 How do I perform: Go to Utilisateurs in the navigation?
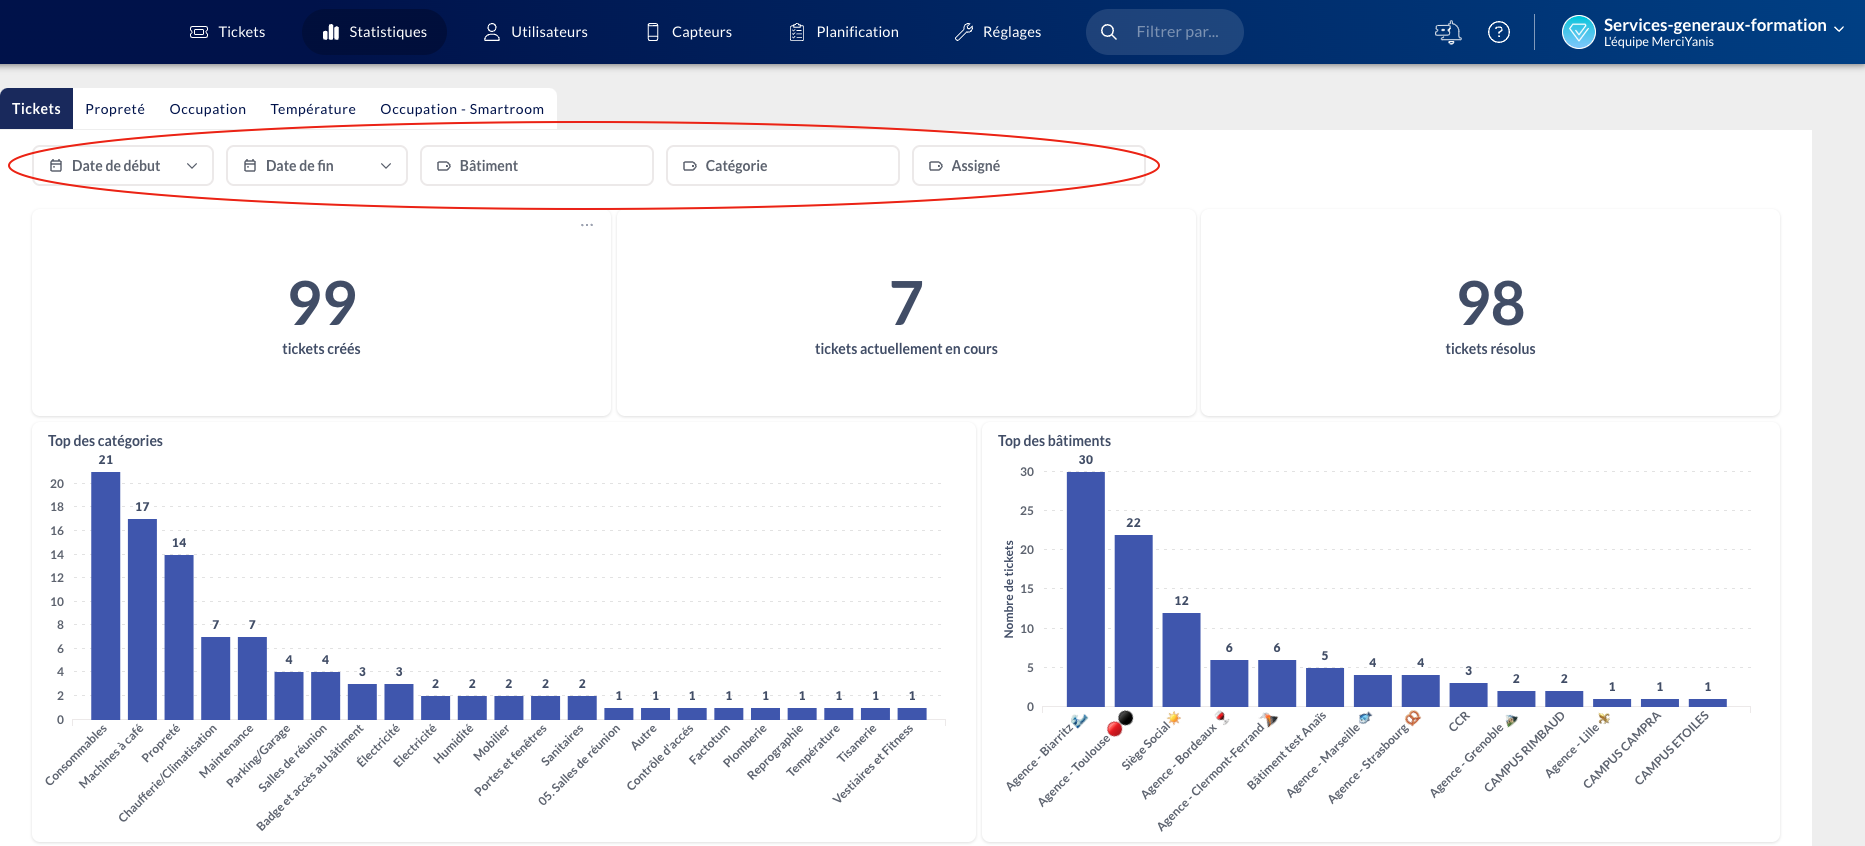click(535, 32)
